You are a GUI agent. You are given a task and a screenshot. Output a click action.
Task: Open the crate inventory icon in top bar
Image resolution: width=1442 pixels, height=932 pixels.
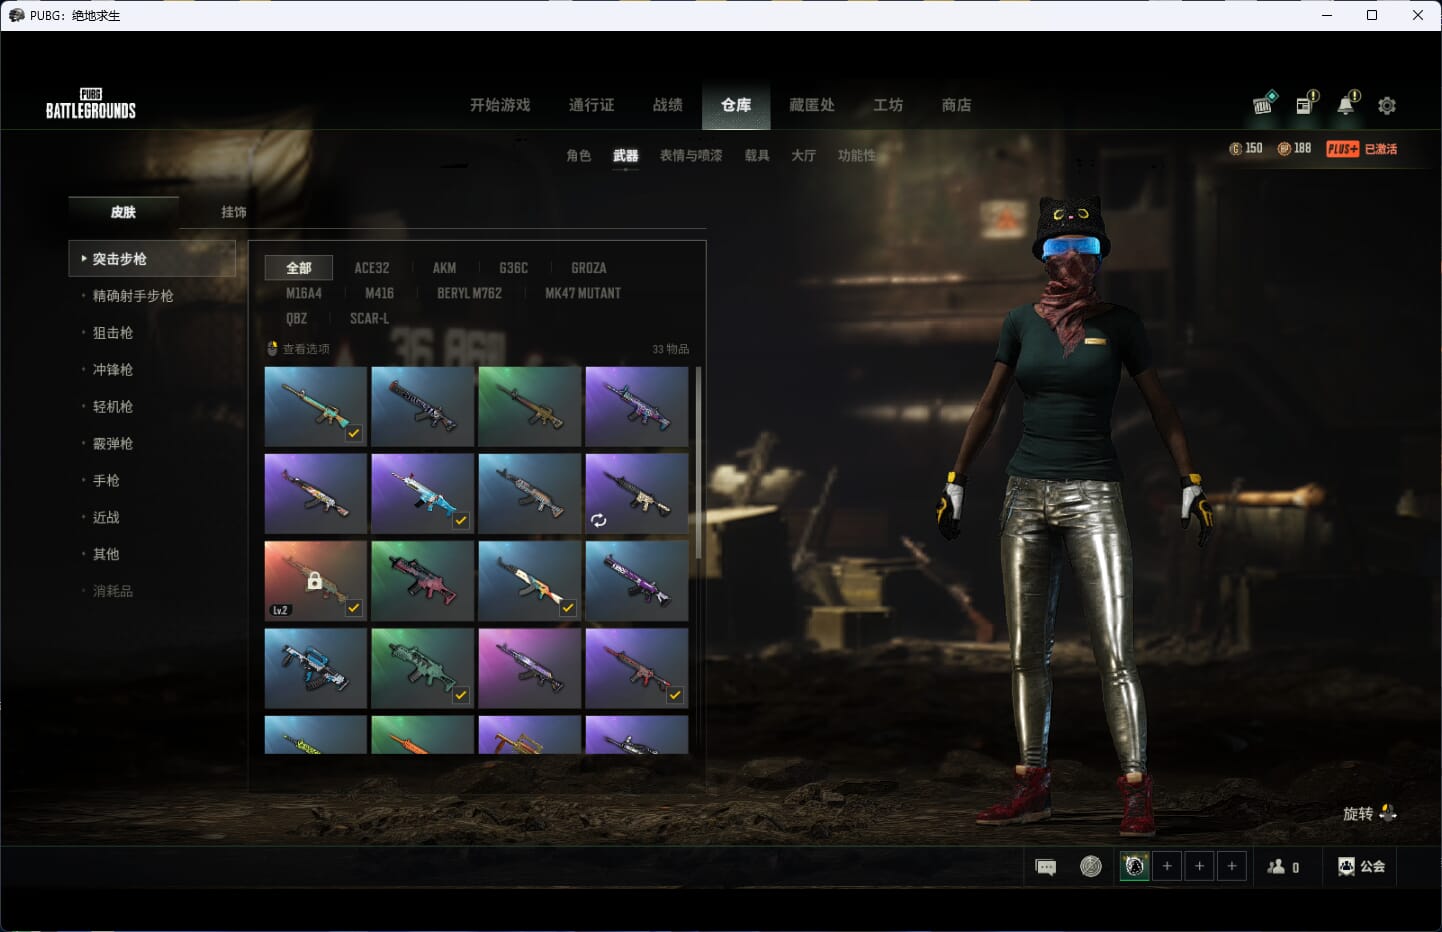point(1264,103)
